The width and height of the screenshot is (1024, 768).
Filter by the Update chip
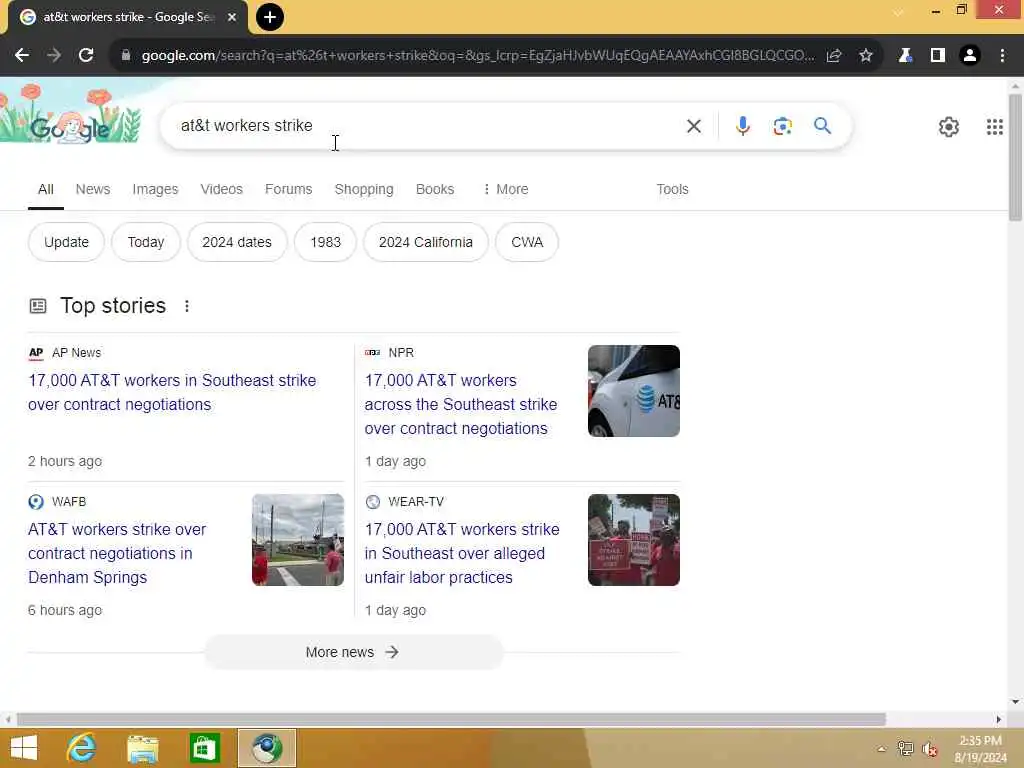click(66, 242)
